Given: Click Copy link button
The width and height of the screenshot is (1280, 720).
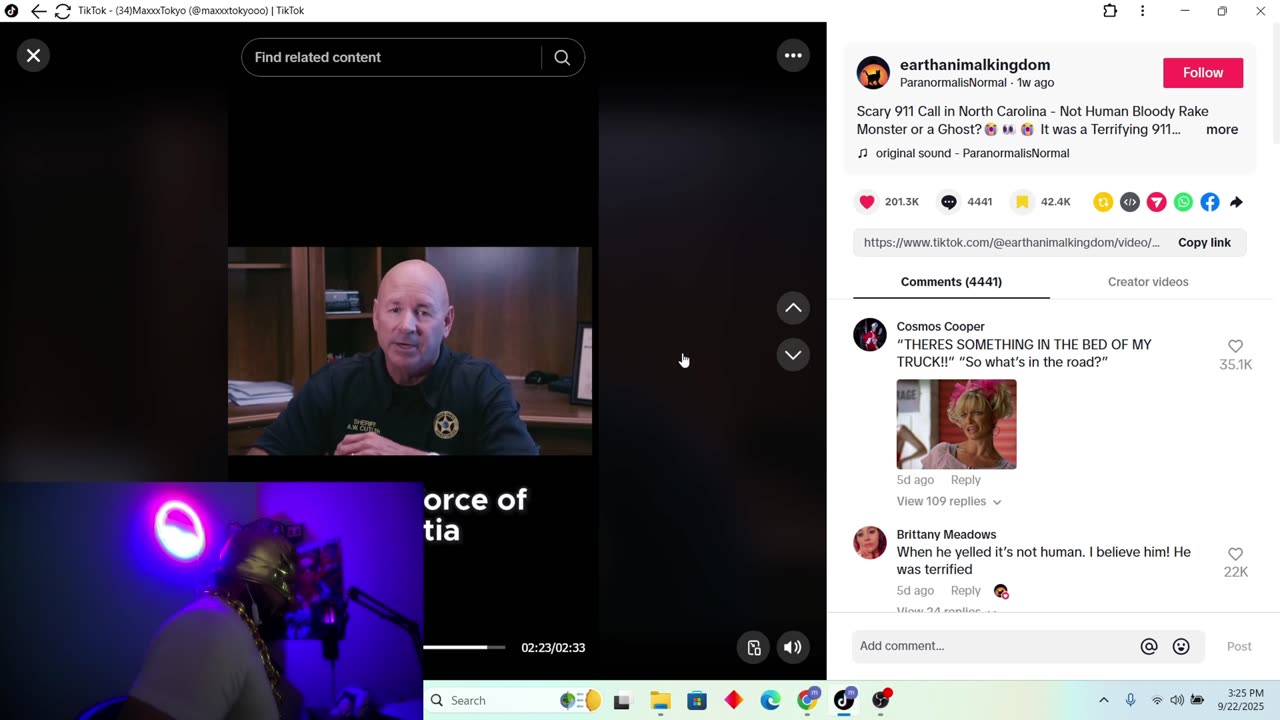Looking at the screenshot, I should 1204,243.
